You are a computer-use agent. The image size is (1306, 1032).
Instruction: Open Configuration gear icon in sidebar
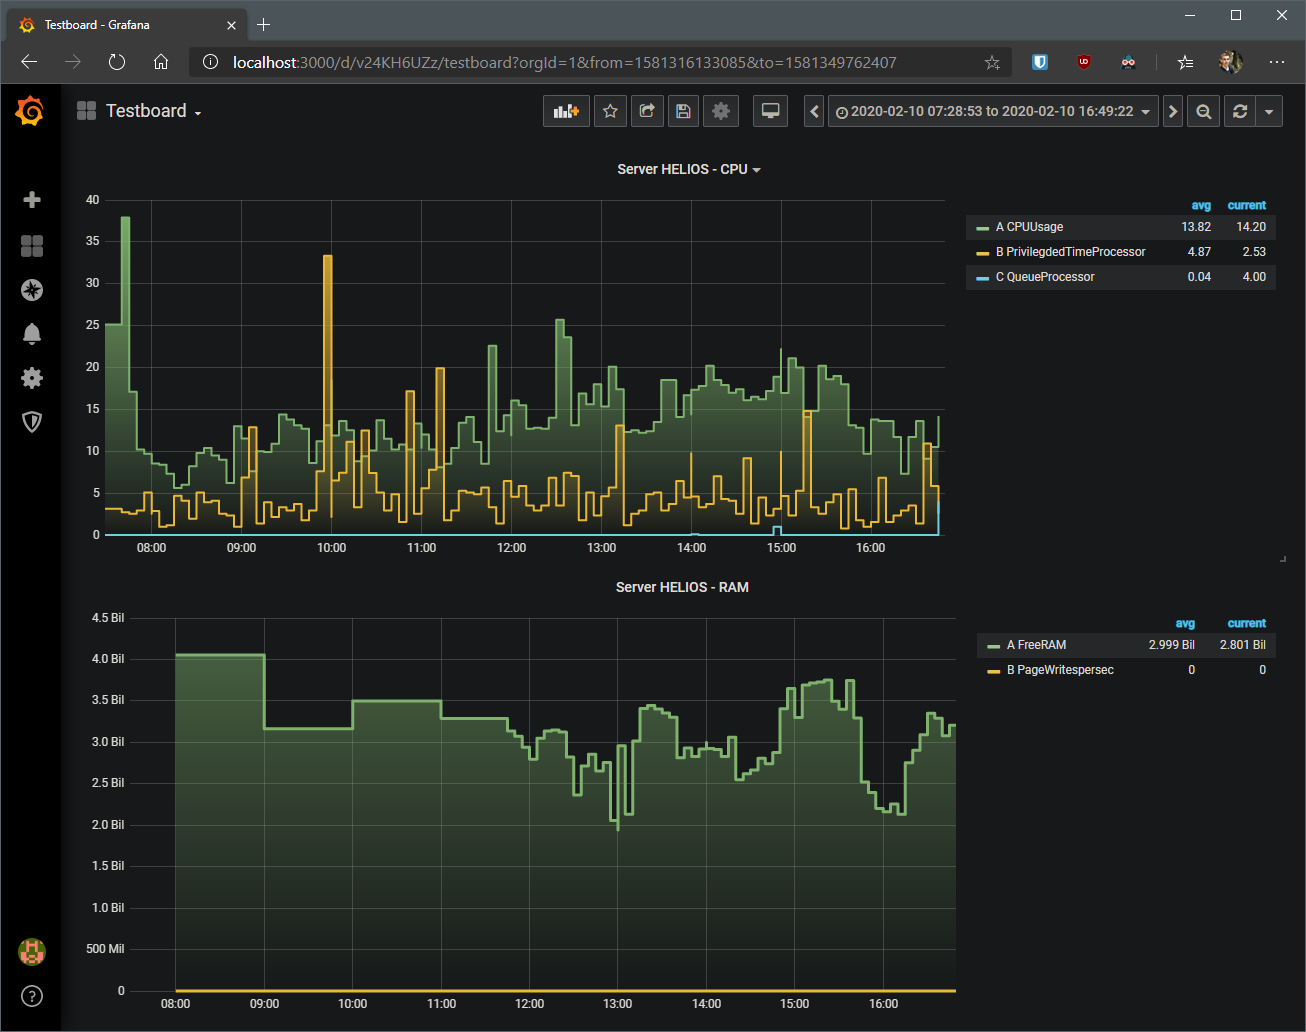pyautogui.click(x=32, y=378)
